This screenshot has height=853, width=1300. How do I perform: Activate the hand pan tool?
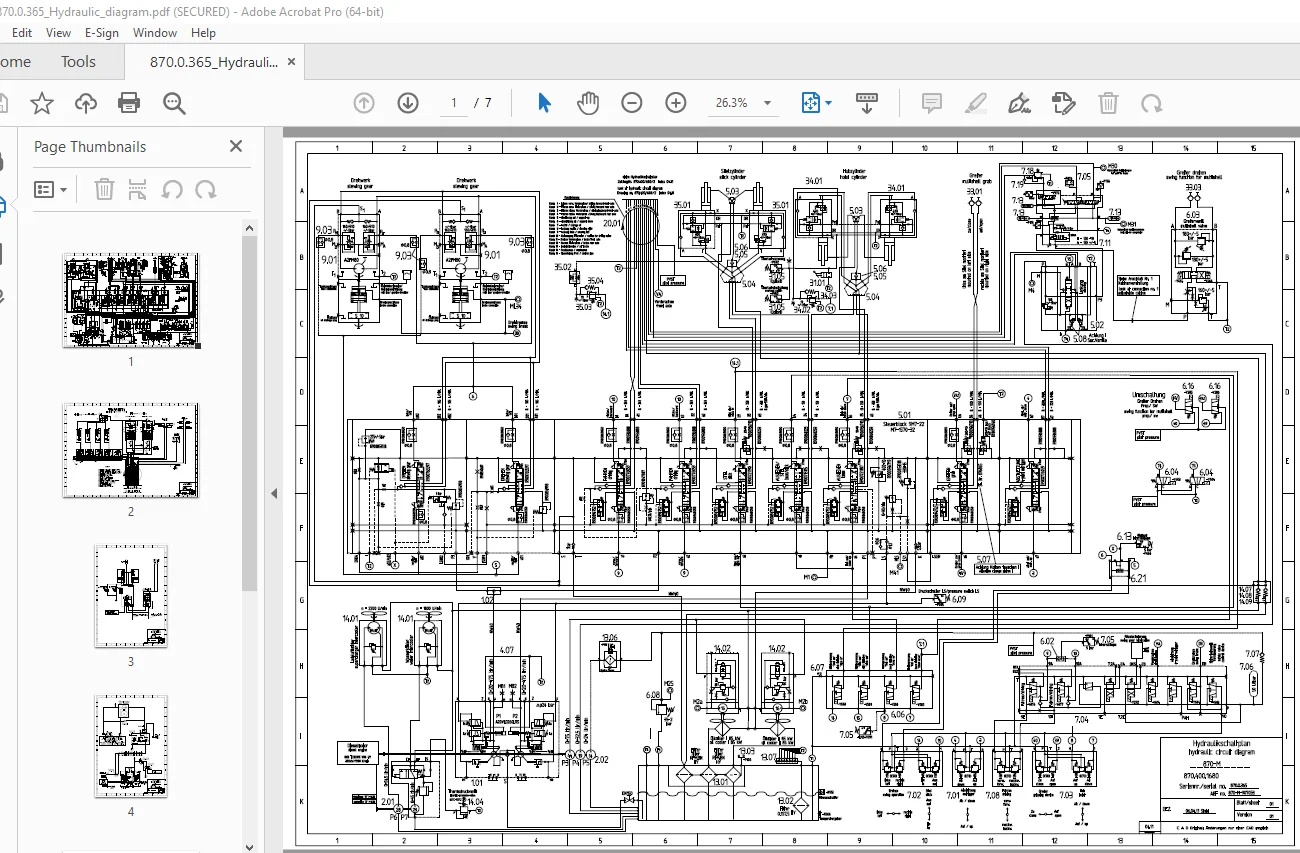[587, 102]
